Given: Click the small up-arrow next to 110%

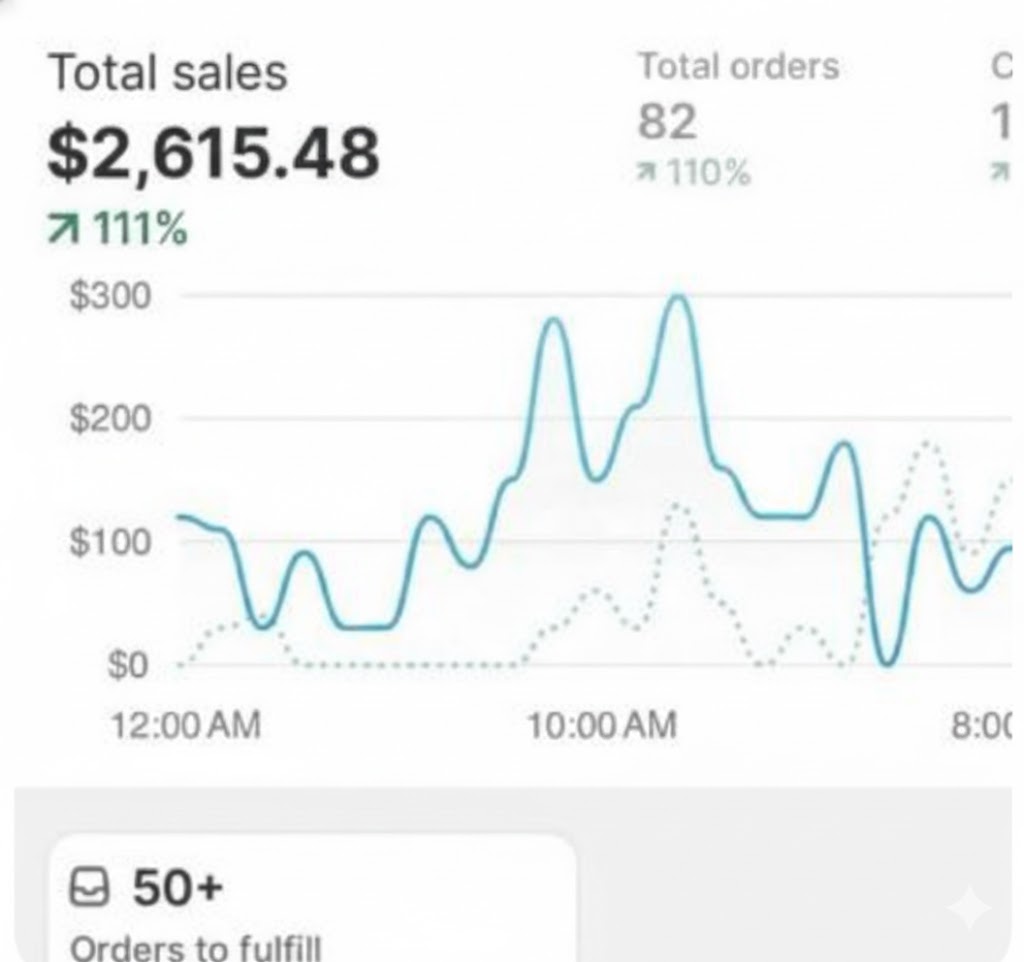Looking at the screenshot, I should coord(648,175).
